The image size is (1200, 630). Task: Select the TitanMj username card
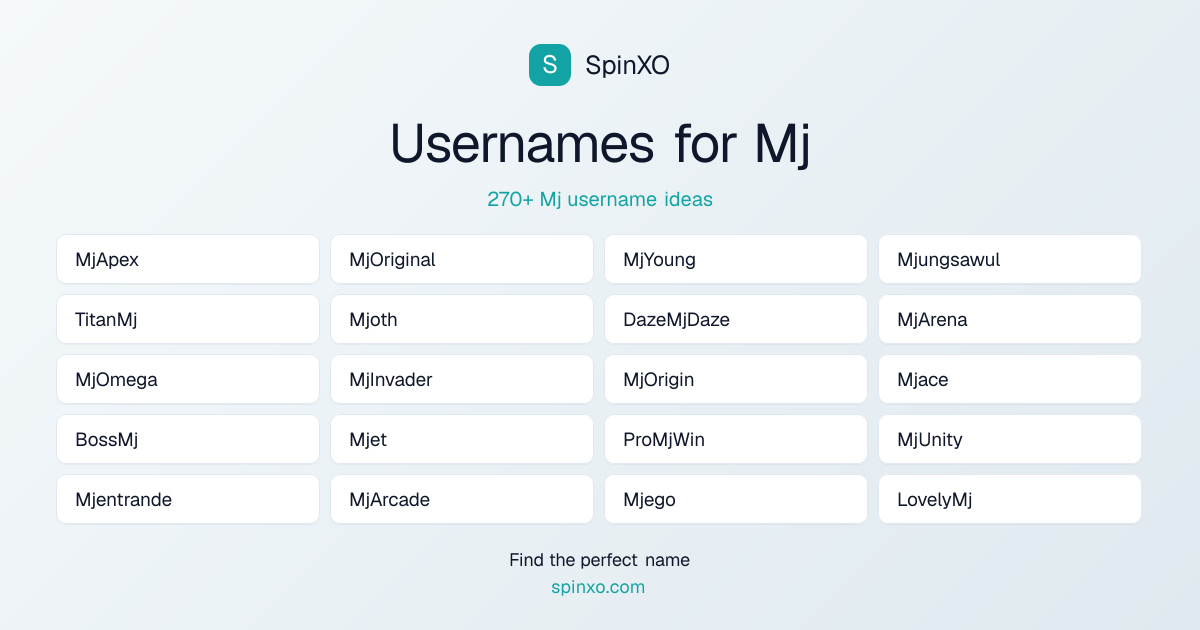[188, 319]
